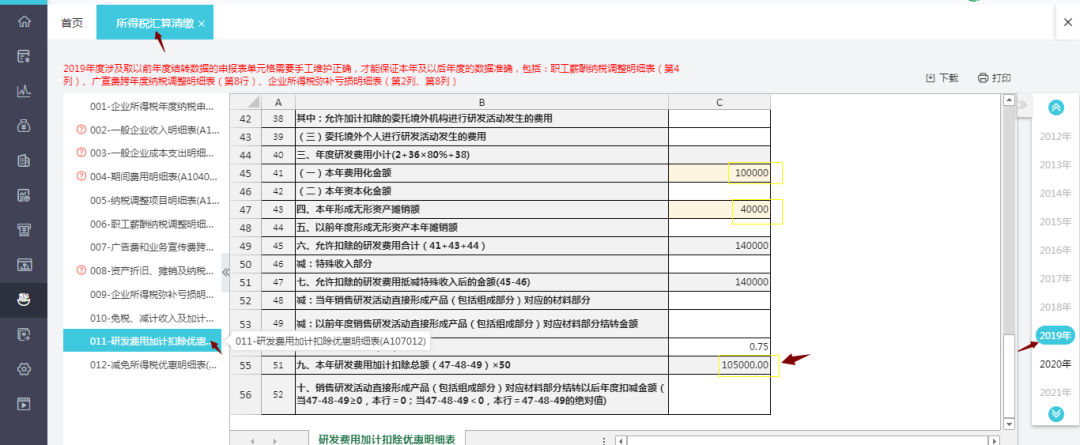Open the 研发费用加计扣除优惠明细表 sheet tab
The height and width of the screenshot is (445, 1080).
(386, 439)
